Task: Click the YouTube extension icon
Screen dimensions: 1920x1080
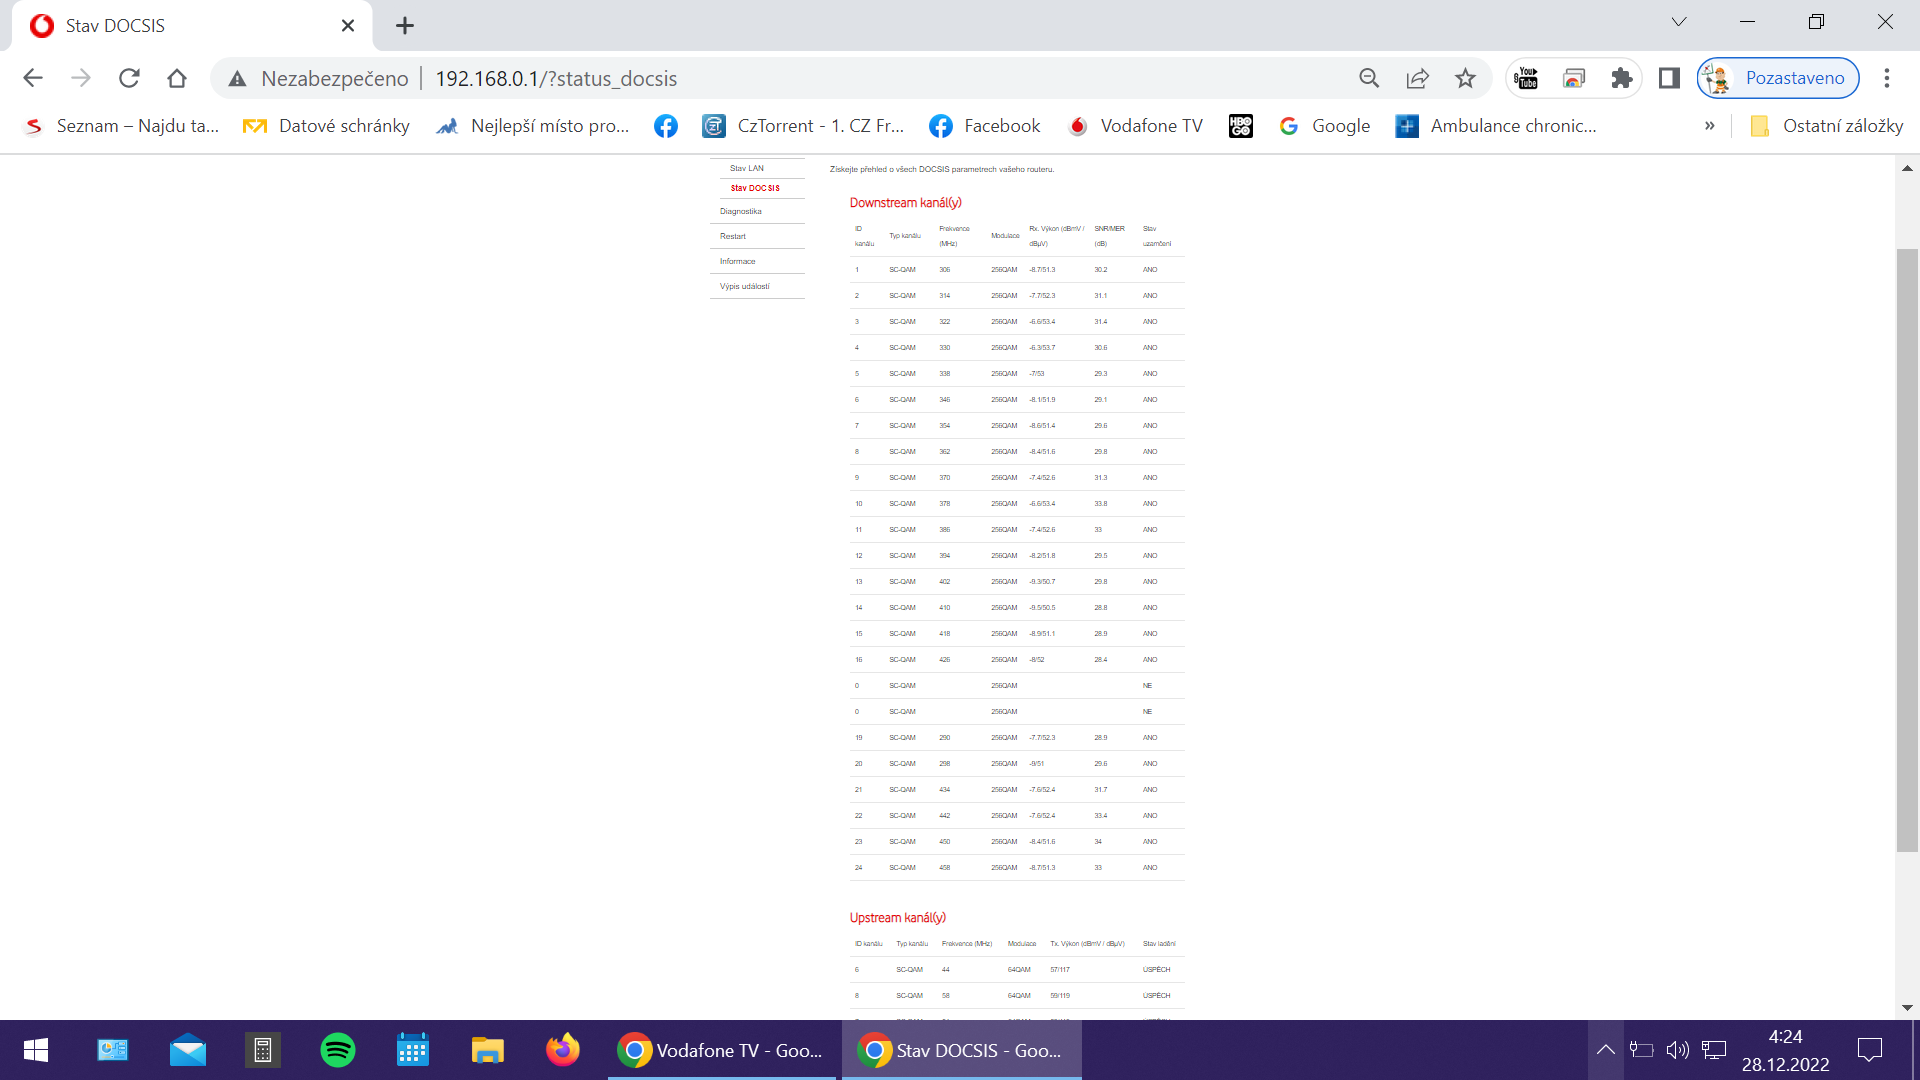Action: coord(1526,78)
